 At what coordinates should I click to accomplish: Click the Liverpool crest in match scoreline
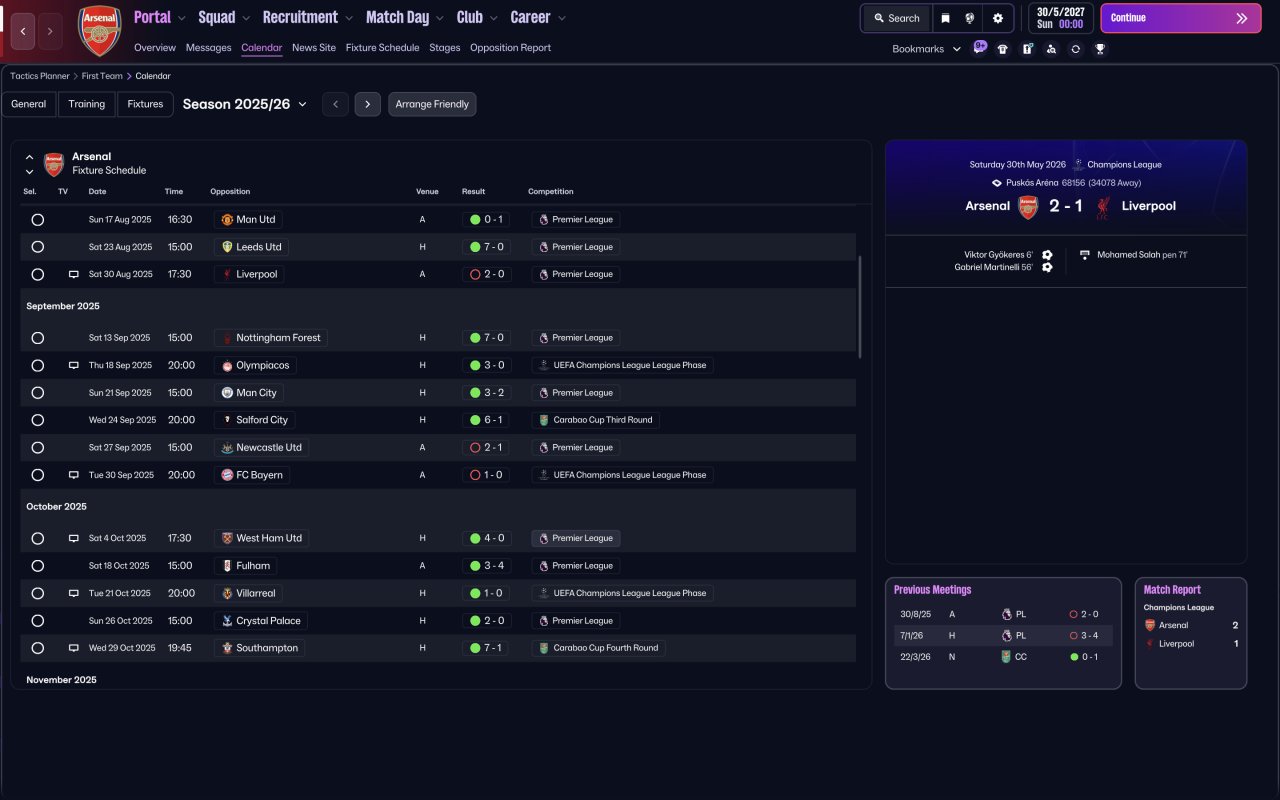[x=1103, y=206]
